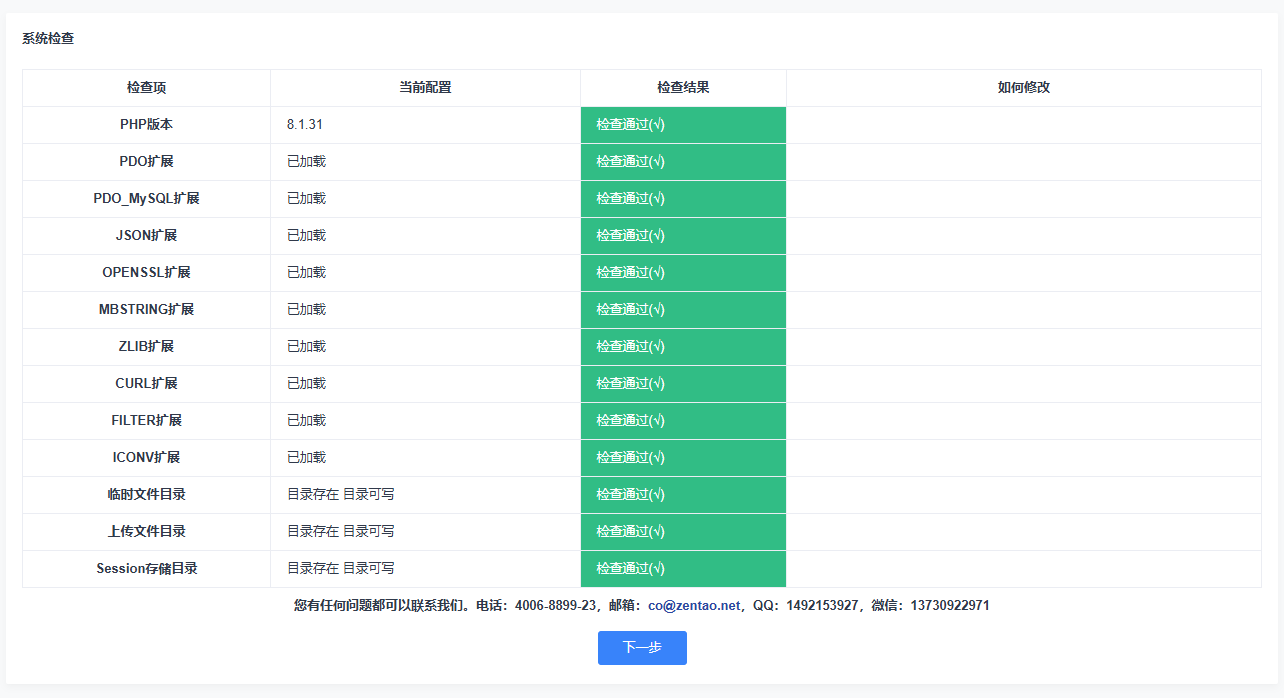Select the OPENSSL扩展 row label

146,273
